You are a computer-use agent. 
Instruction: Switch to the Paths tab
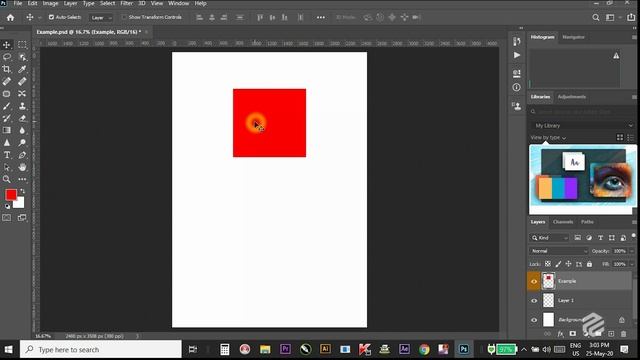click(x=587, y=222)
